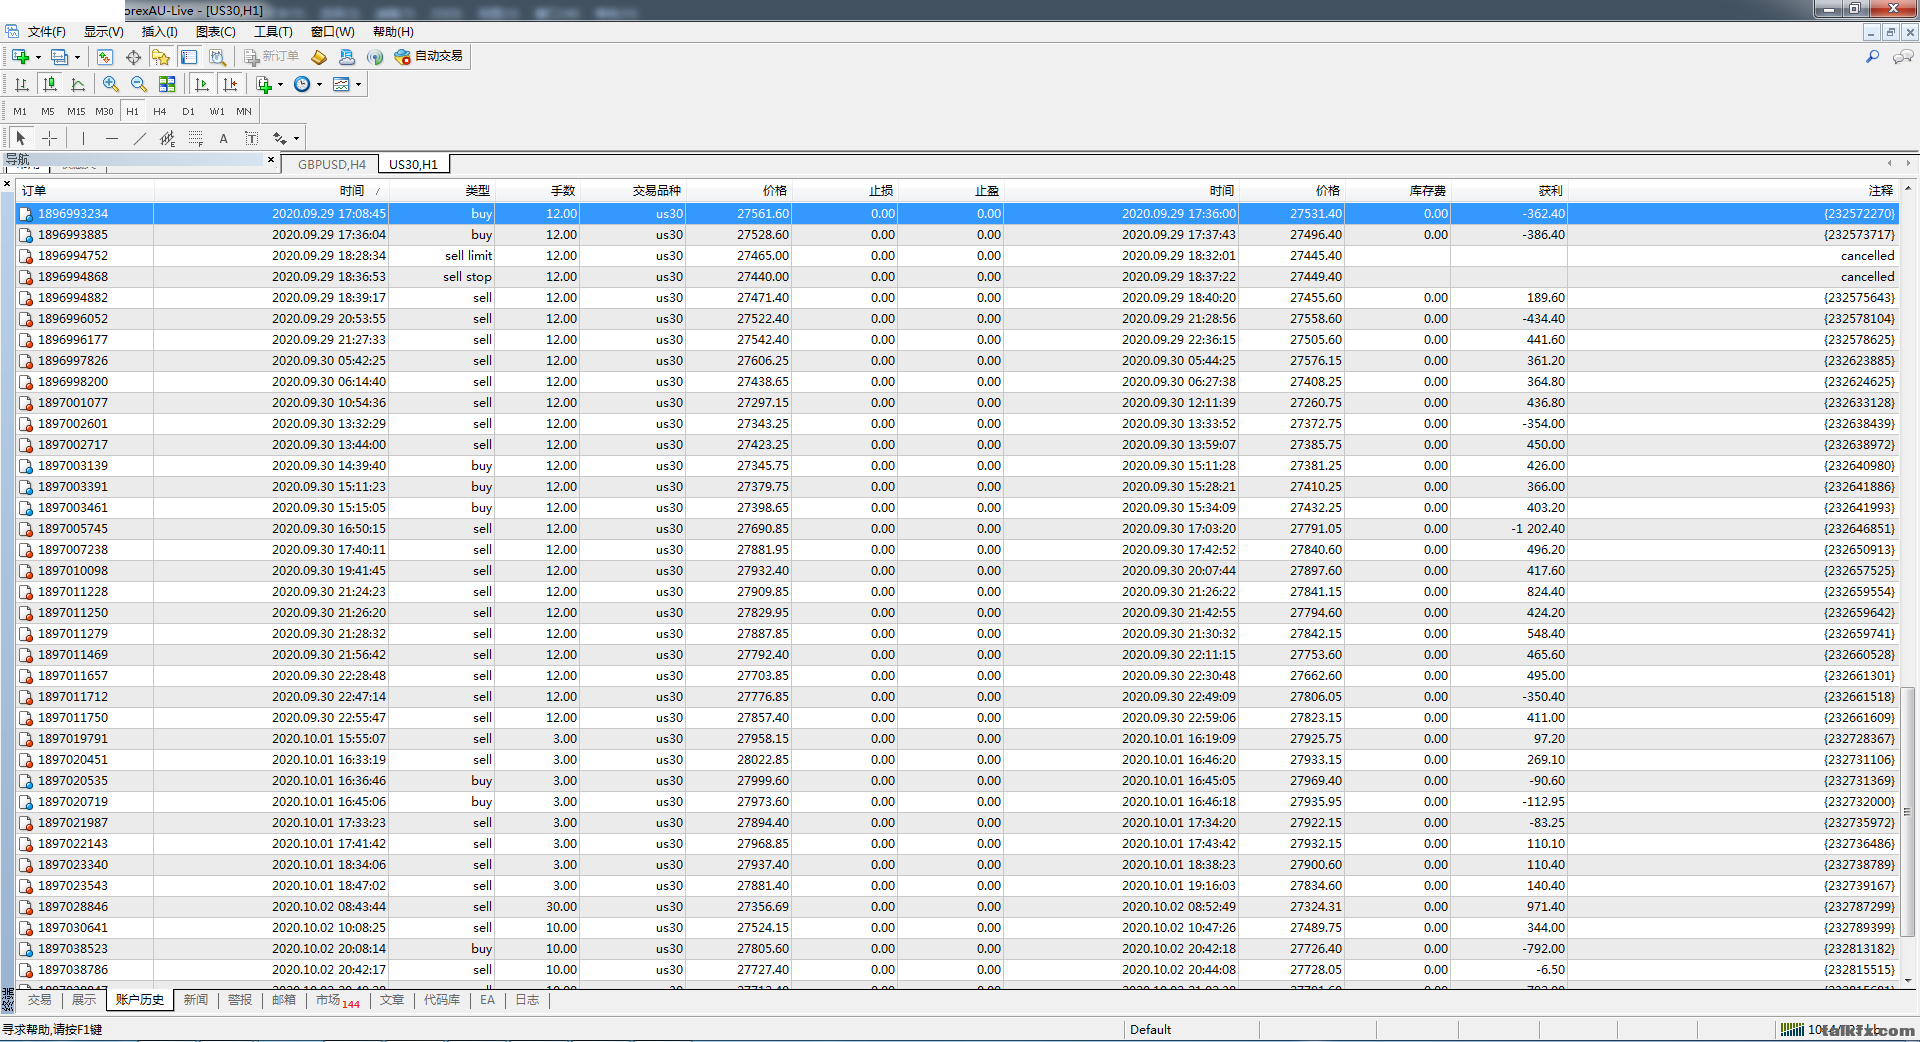This screenshot has width=1920, height=1042.
Task: Open the 工具(T) menu
Action: 273,32
